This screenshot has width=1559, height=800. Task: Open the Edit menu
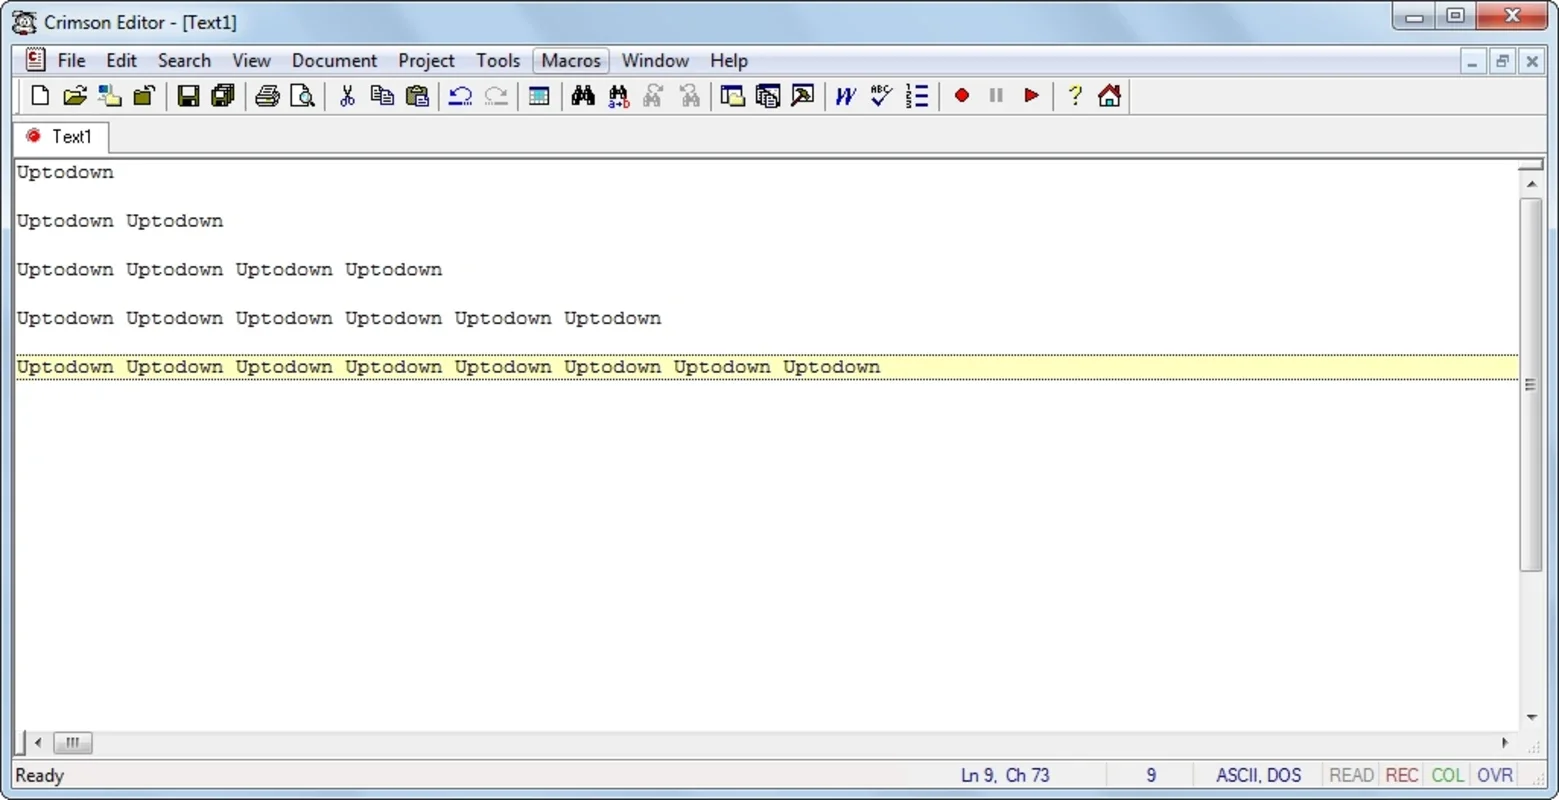122,61
